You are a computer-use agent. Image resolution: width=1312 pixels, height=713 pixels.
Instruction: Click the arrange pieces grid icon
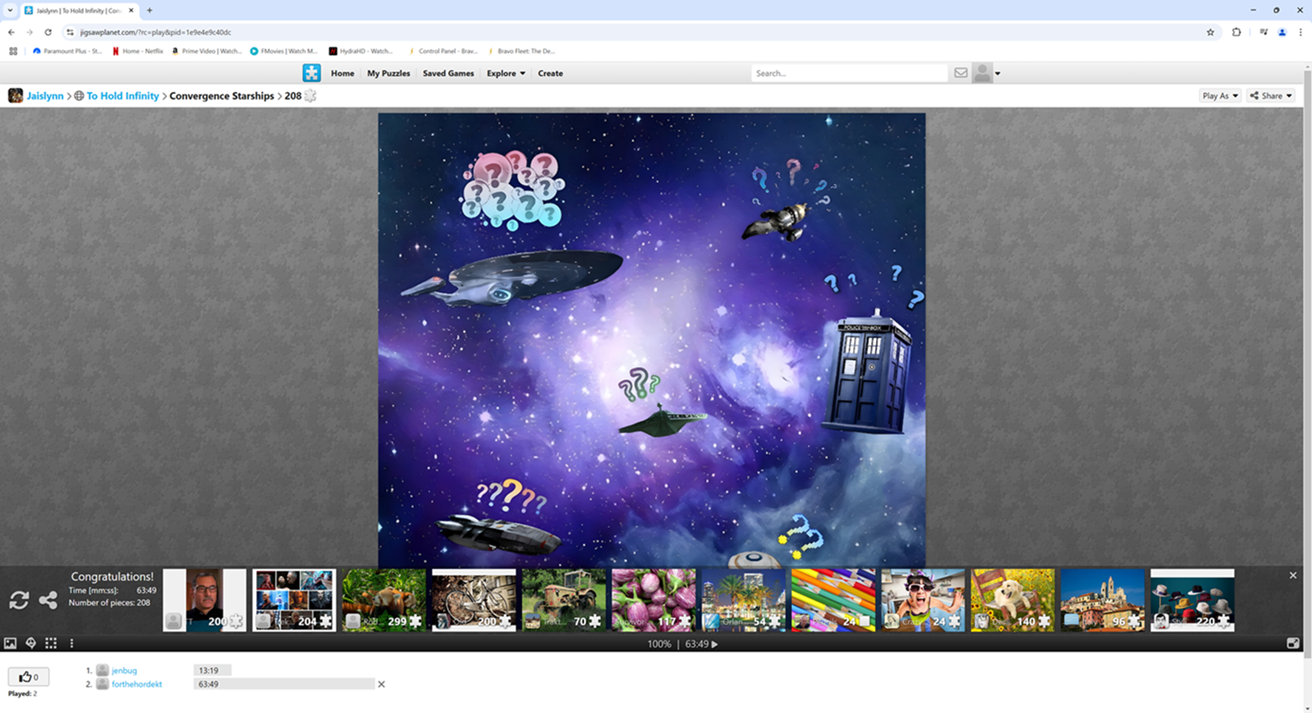[51, 644]
